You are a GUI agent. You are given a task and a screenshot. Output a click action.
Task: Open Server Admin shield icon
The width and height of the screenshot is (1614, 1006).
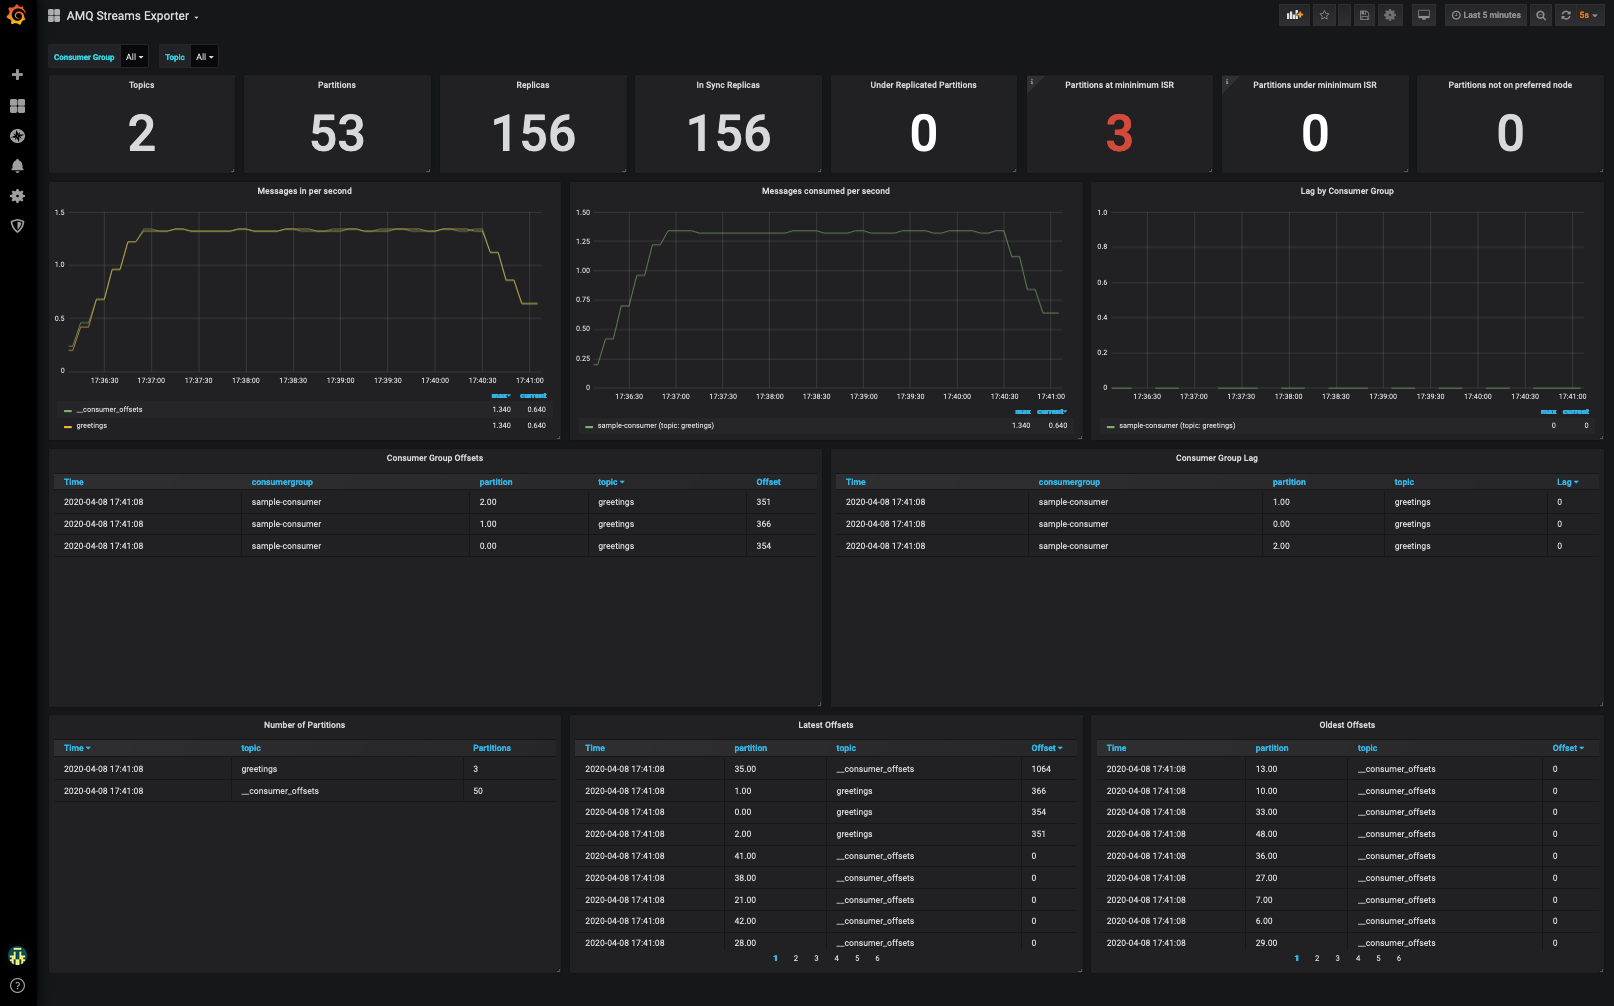(17, 226)
